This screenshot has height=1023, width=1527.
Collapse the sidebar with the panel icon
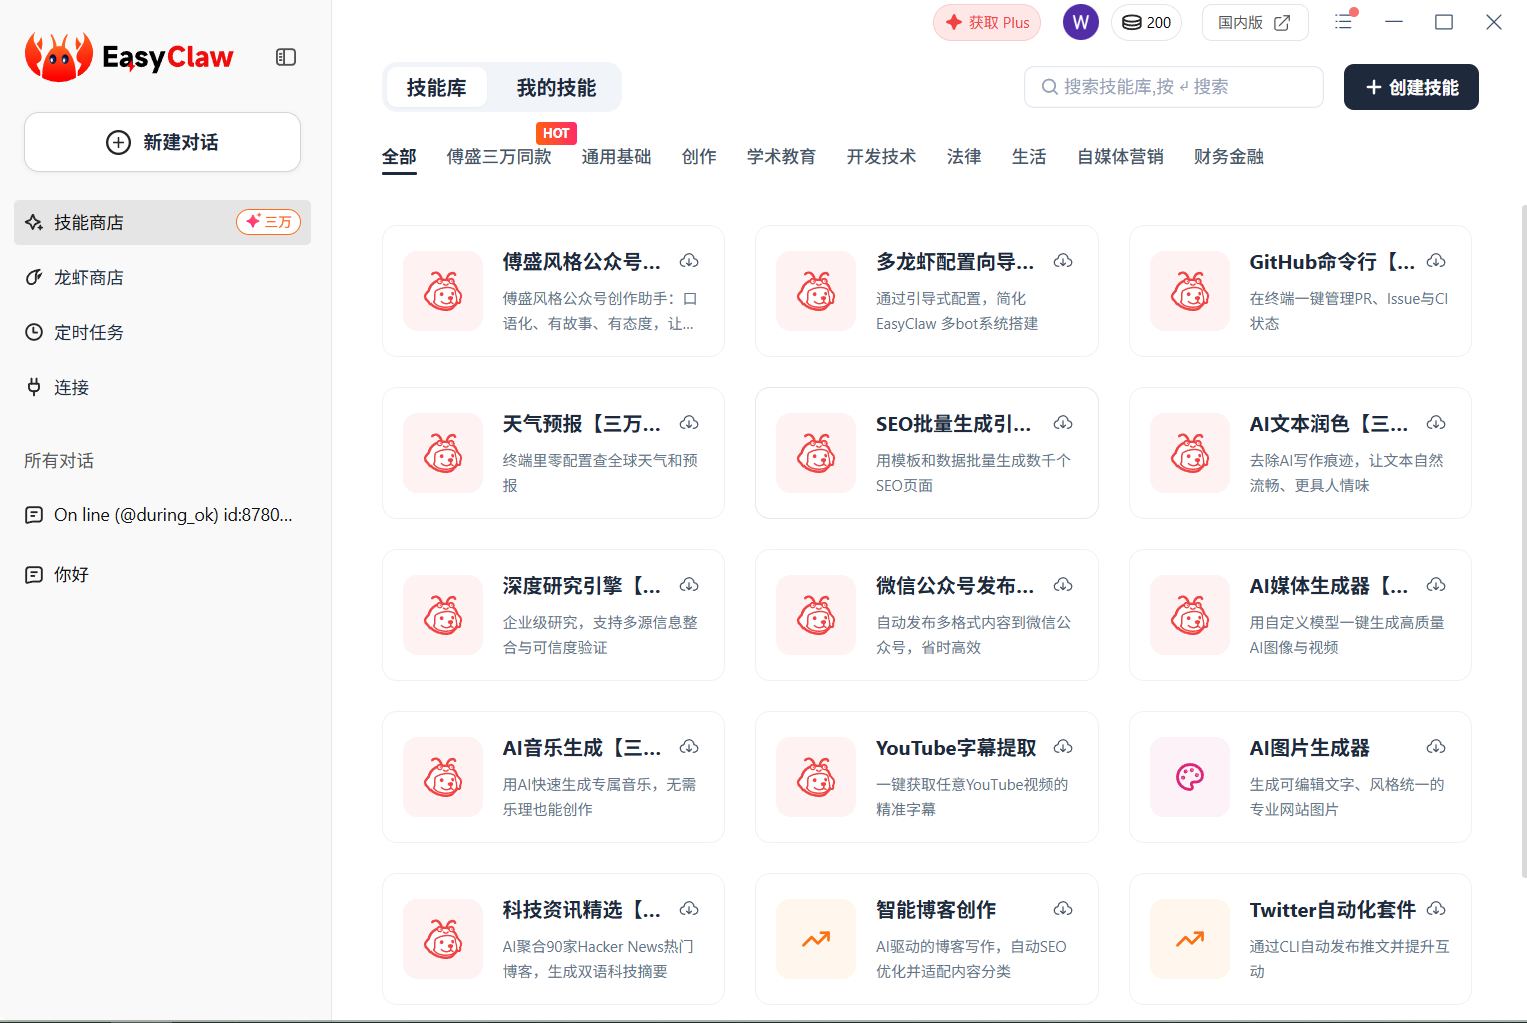tap(286, 57)
